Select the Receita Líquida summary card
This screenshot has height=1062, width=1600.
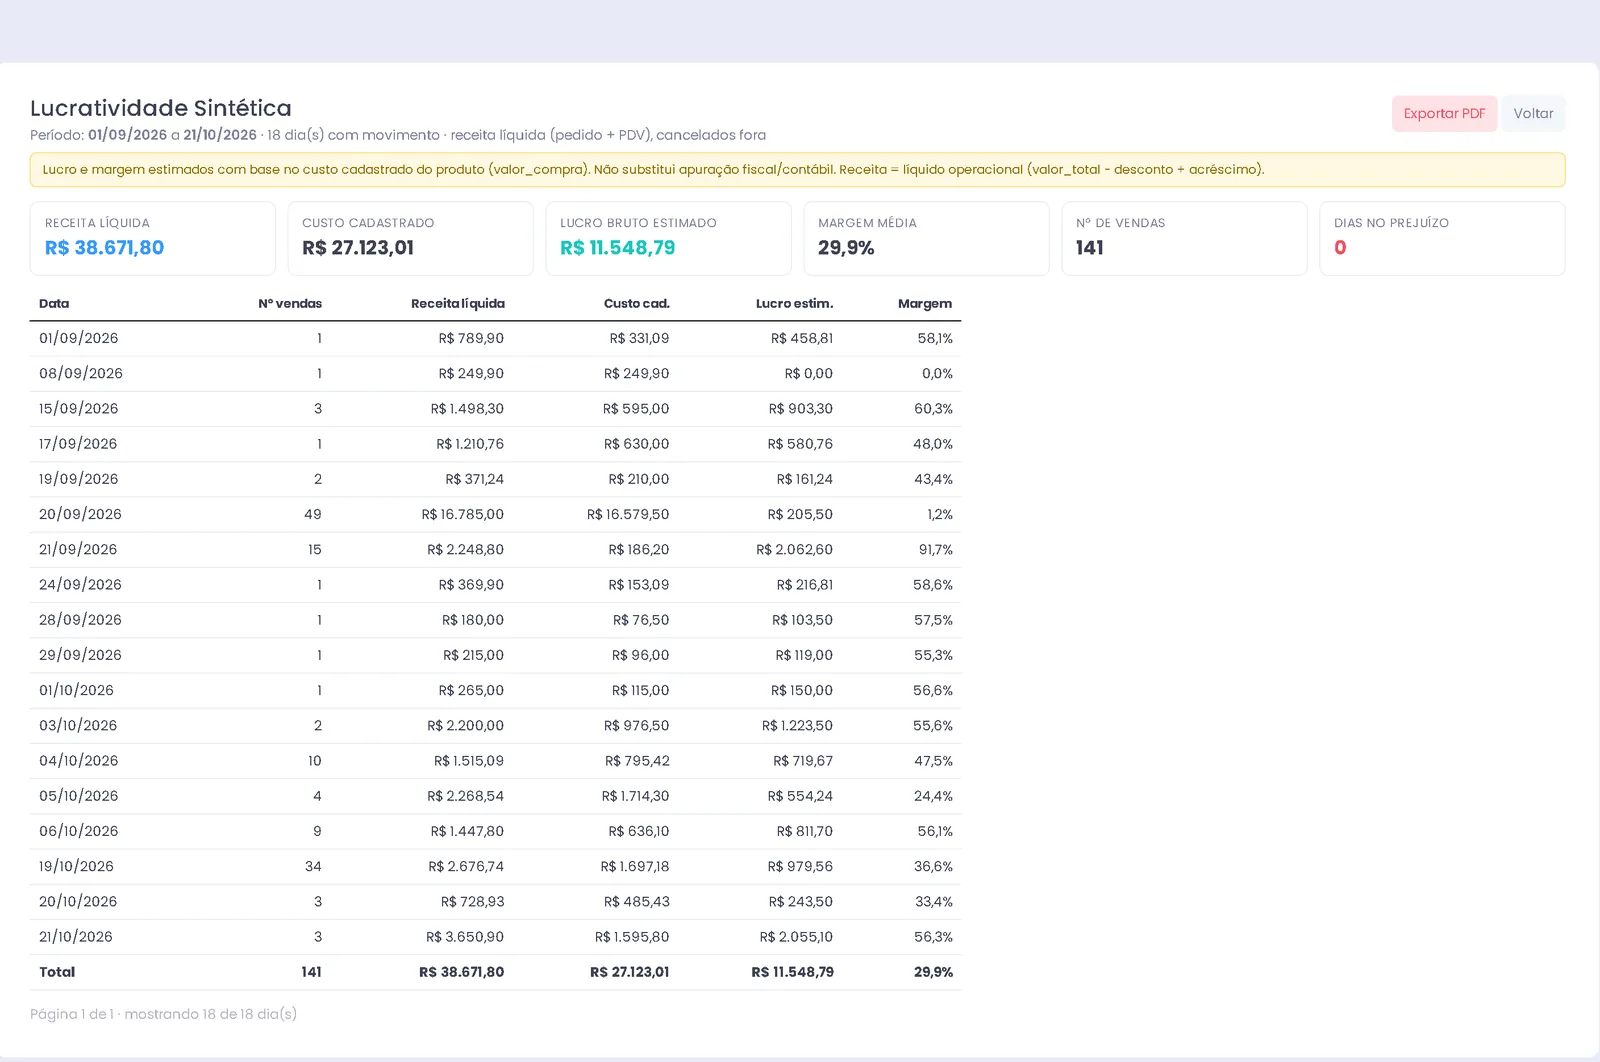tap(153, 239)
